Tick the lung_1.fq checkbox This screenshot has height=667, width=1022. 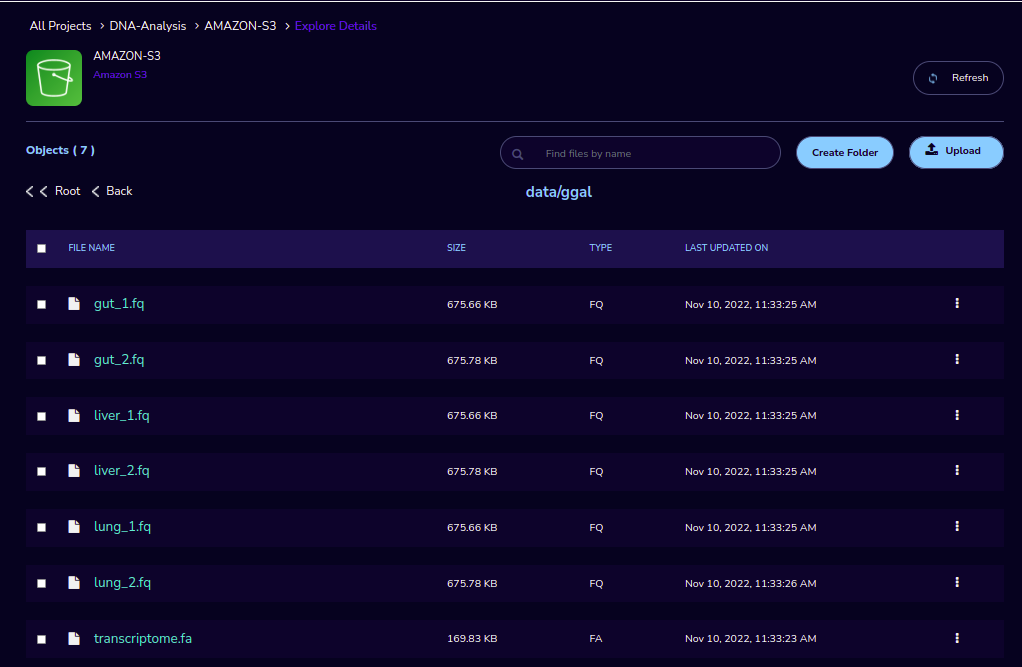42,527
